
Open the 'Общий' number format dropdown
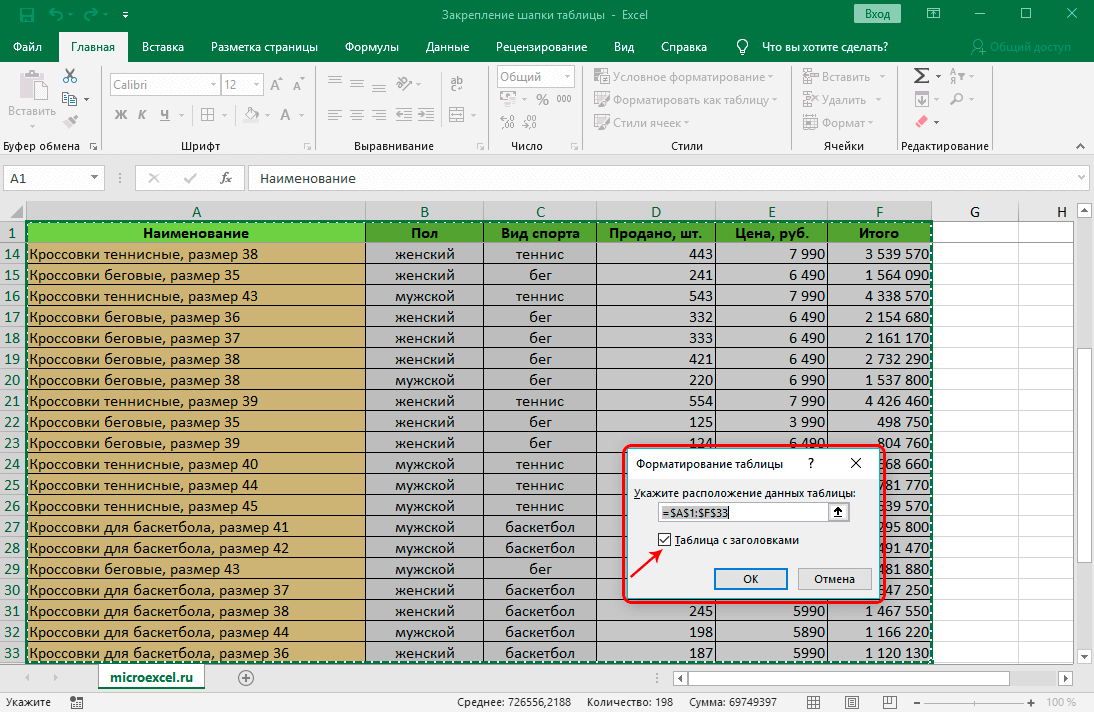pos(568,77)
